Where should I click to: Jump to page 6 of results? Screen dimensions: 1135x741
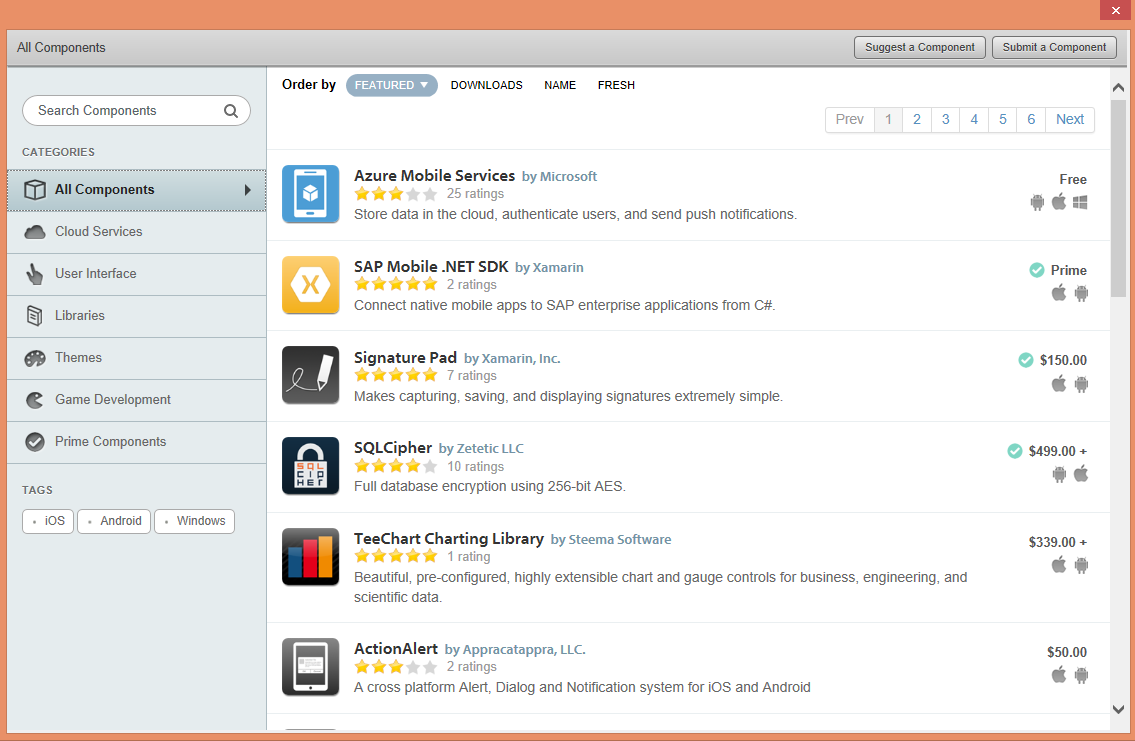tap(1031, 119)
